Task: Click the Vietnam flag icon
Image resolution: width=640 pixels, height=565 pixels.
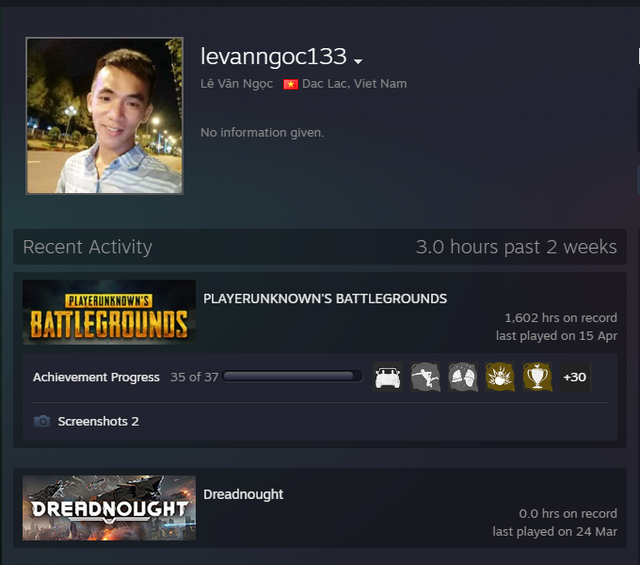Action: click(x=290, y=84)
